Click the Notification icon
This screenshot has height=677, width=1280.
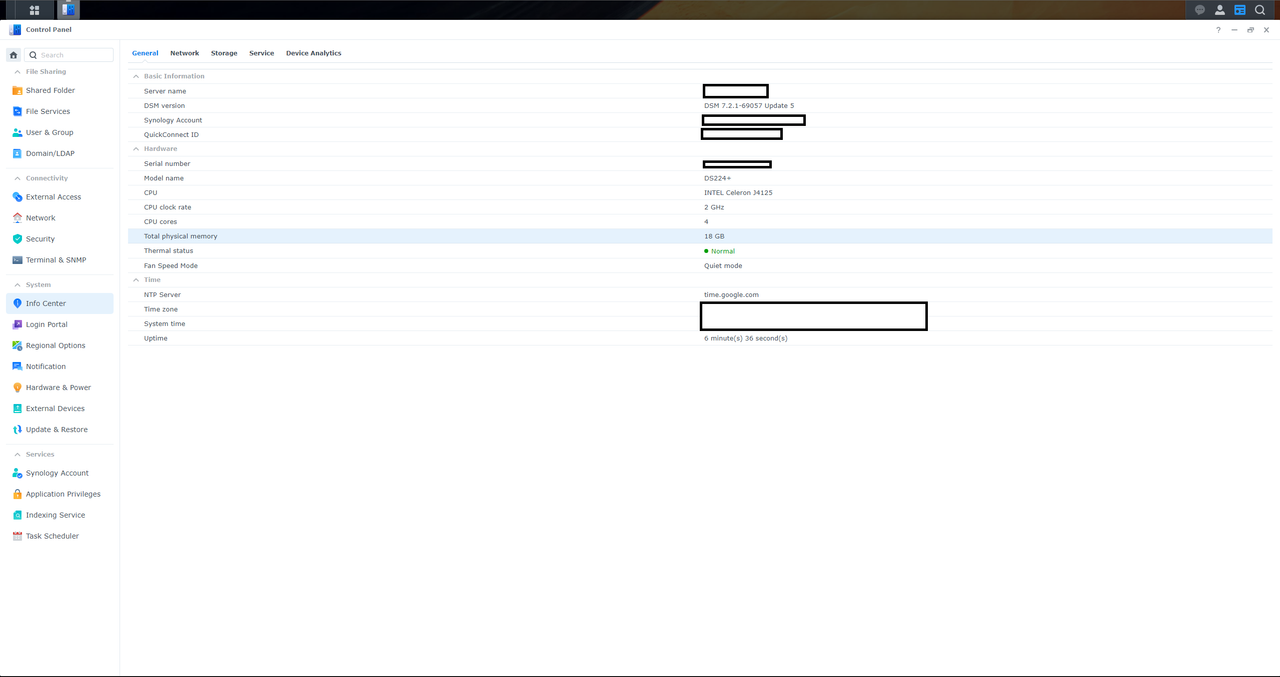pos(17,366)
